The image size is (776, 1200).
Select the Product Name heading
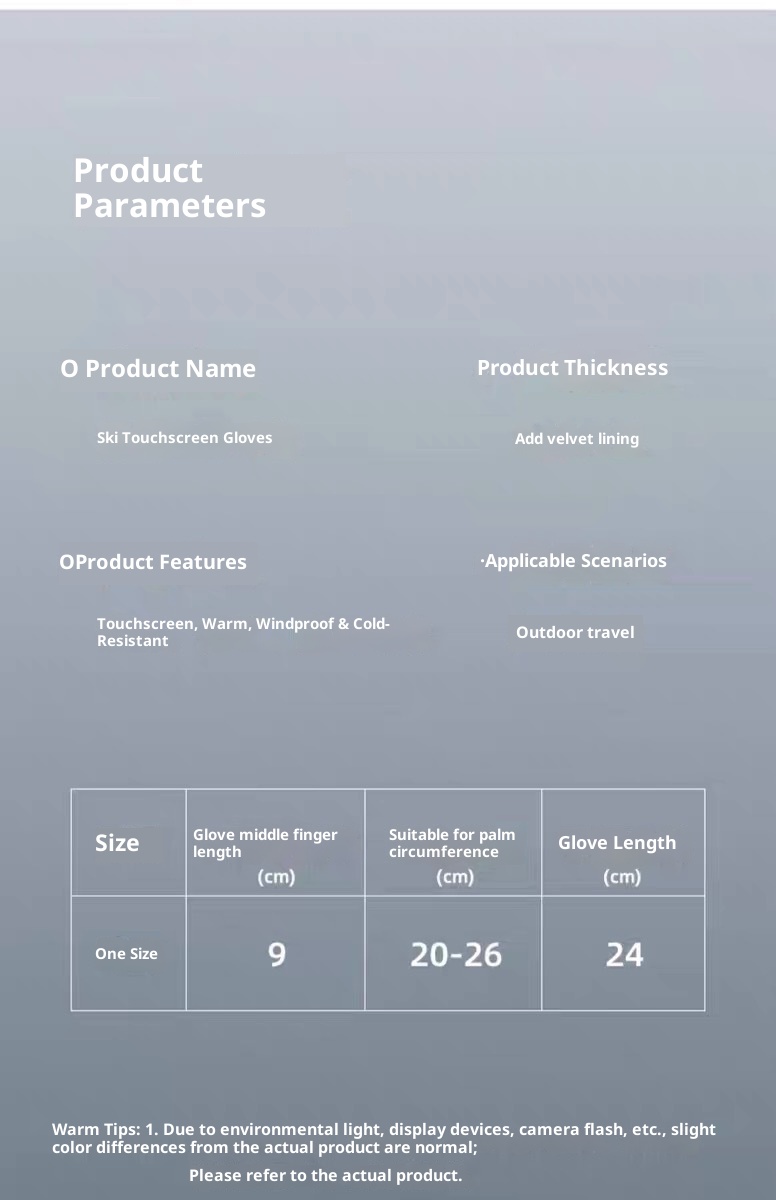[158, 369]
